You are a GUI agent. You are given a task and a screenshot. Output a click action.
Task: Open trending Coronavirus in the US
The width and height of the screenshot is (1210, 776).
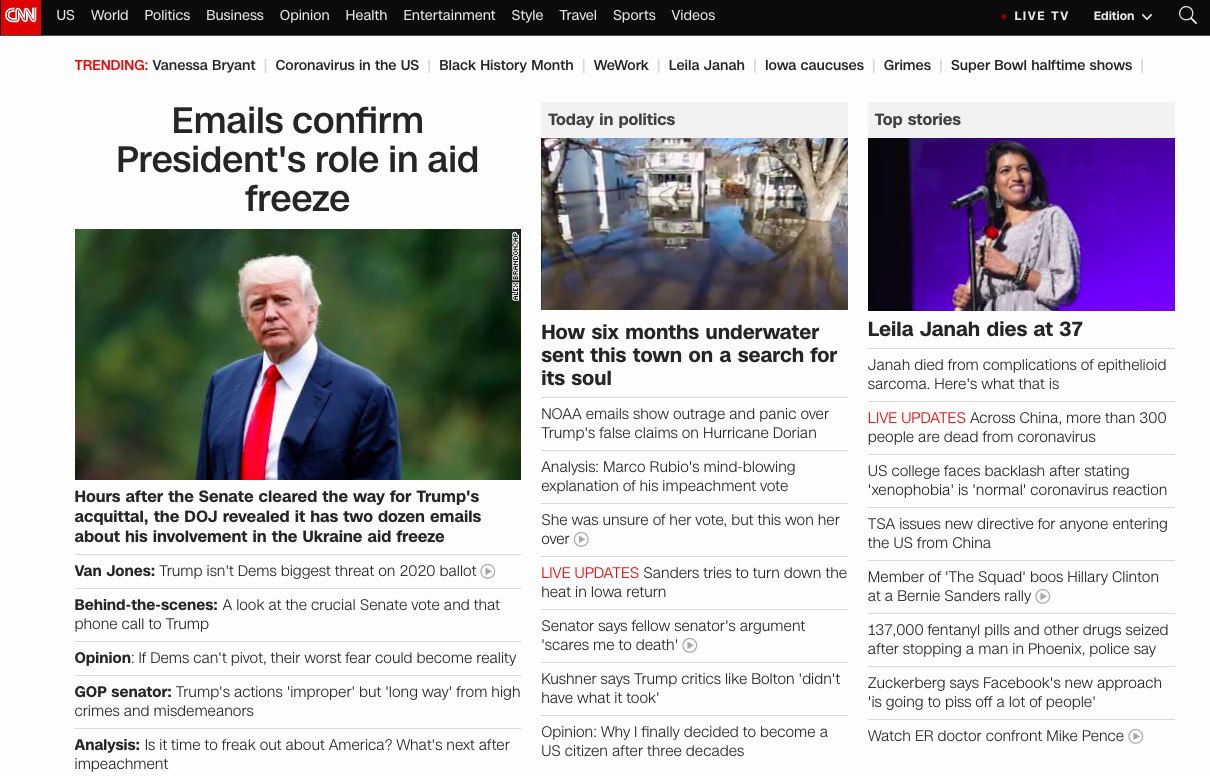(347, 65)
